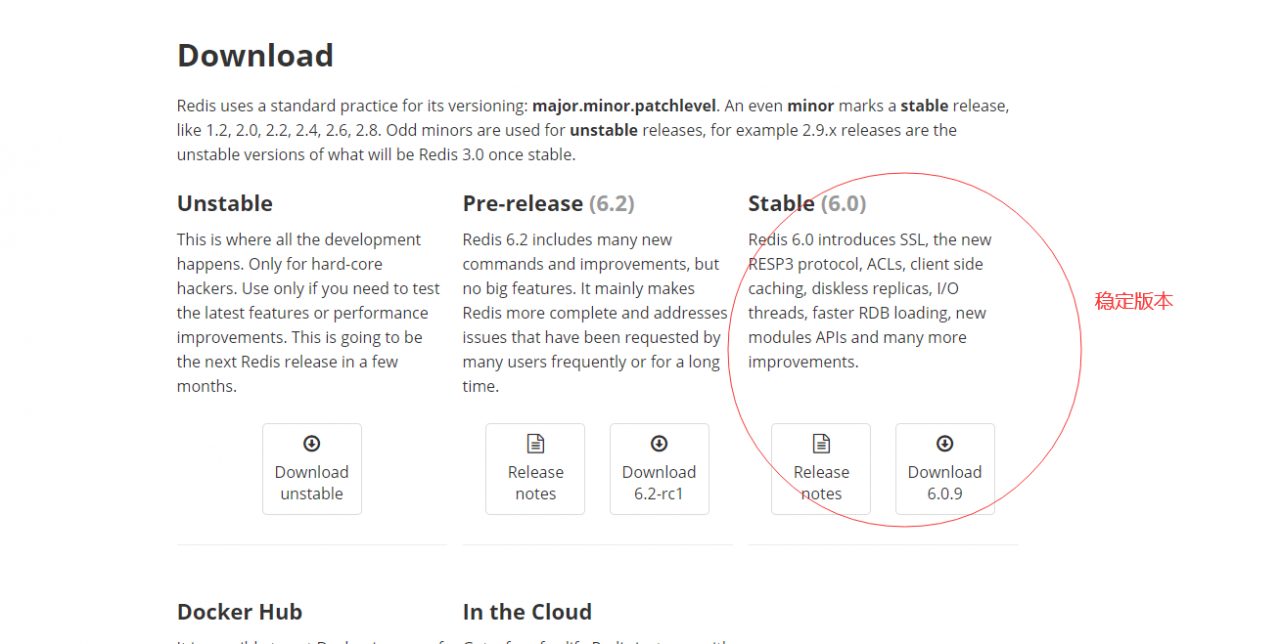
Task: Click the download arrow icon above 6.0.9
Action: coord(945,444)
